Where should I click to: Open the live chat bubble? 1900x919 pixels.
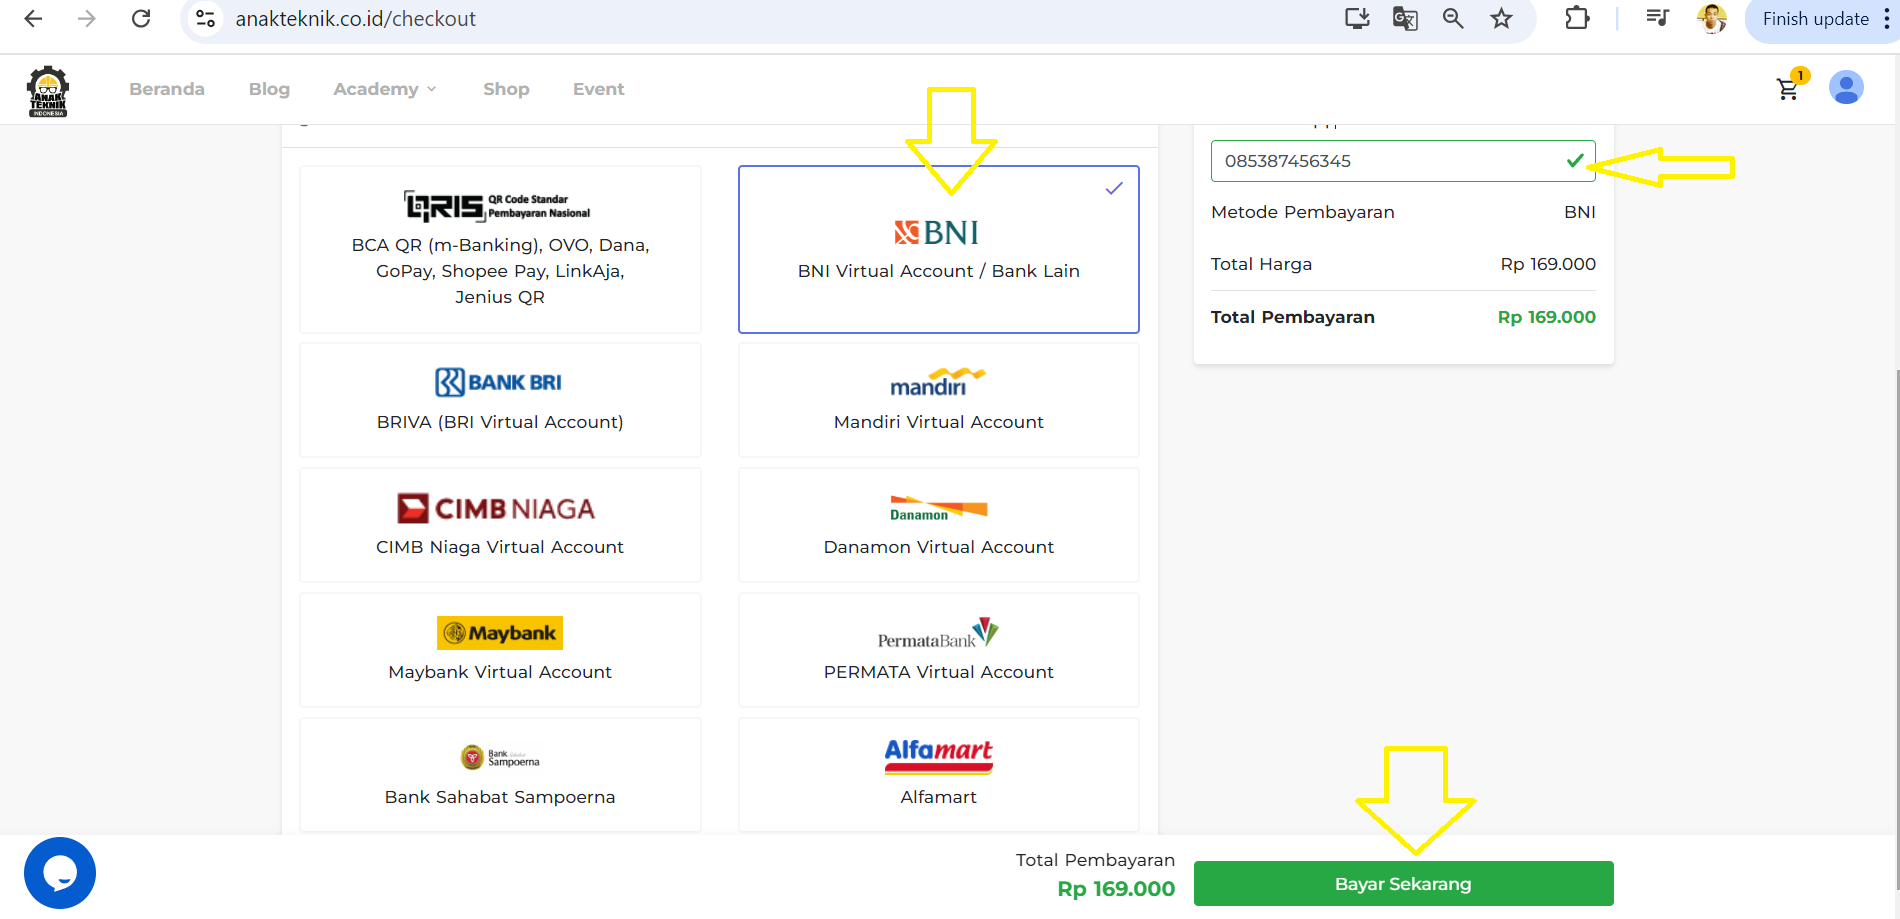click(x=60, y=873)
